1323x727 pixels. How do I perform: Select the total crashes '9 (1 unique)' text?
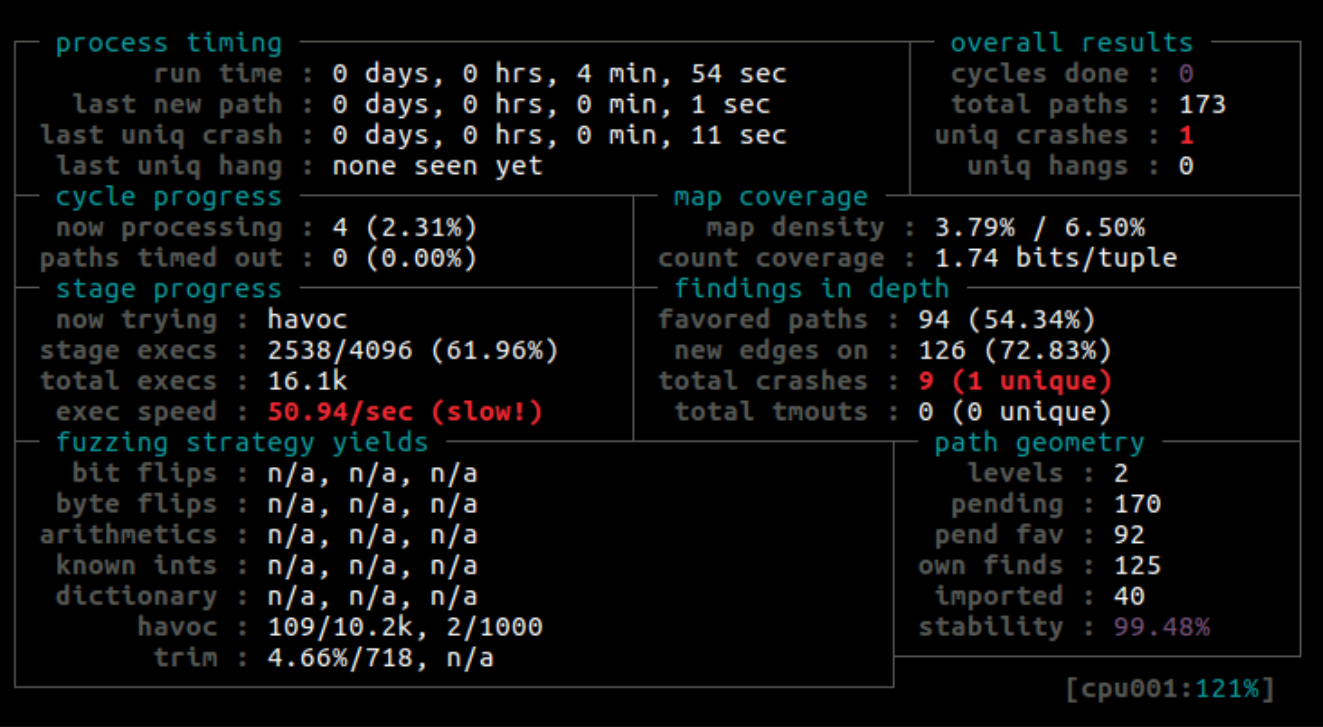click(1014, 381)
